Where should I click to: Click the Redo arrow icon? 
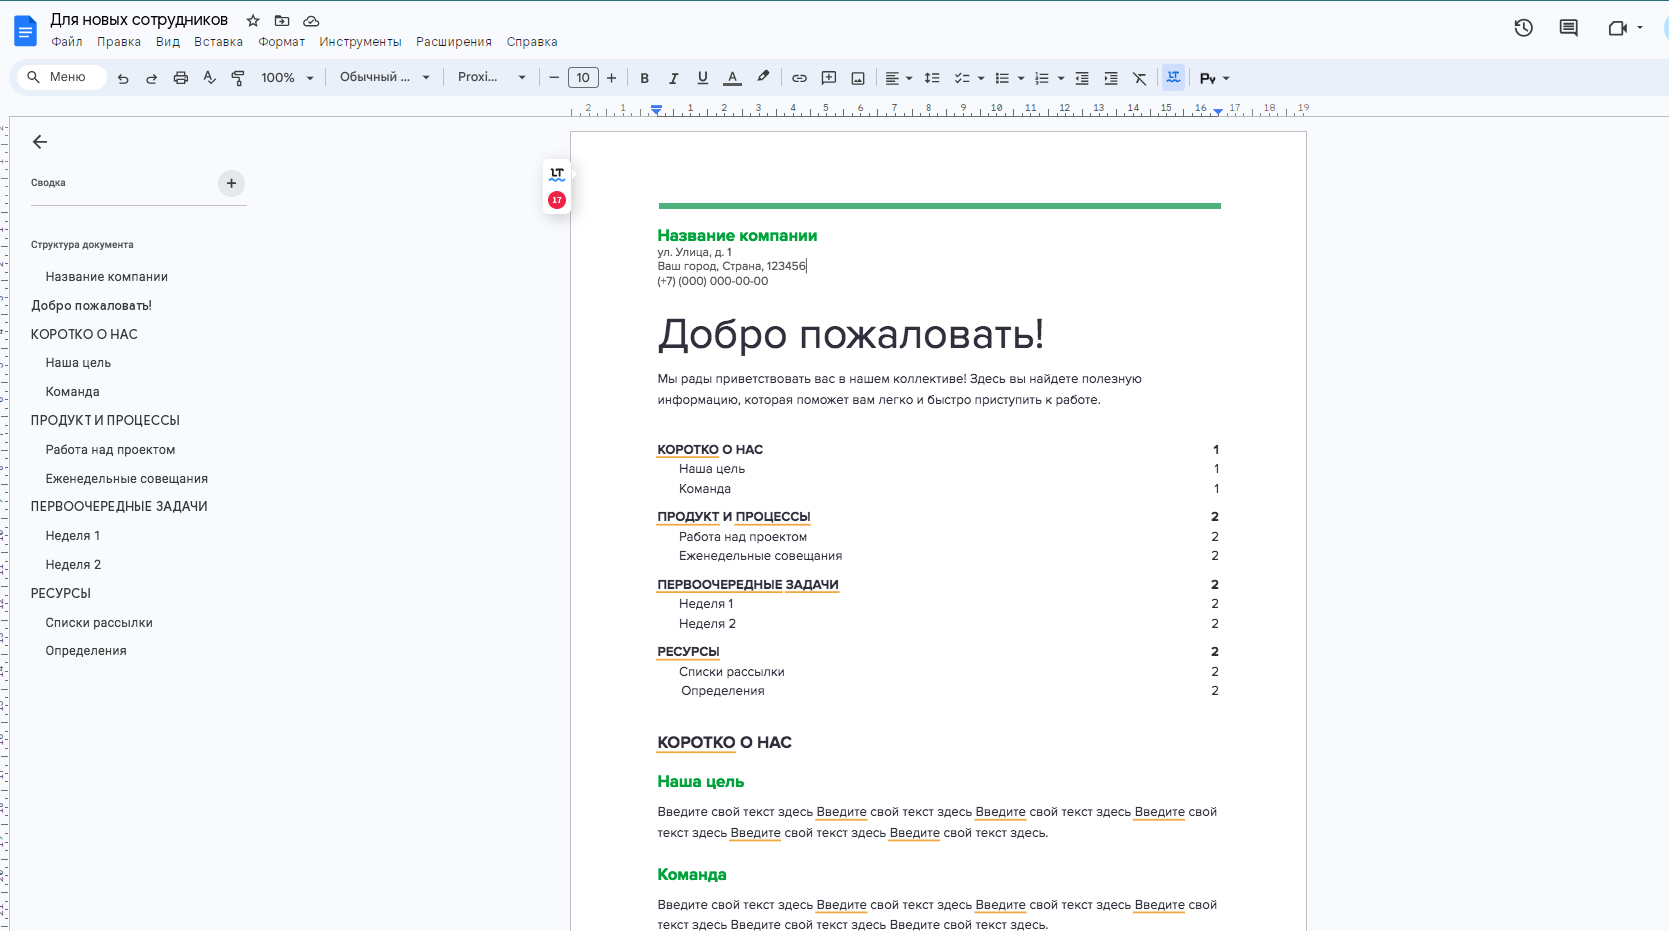pyautogui.click(x=152, y=78)
